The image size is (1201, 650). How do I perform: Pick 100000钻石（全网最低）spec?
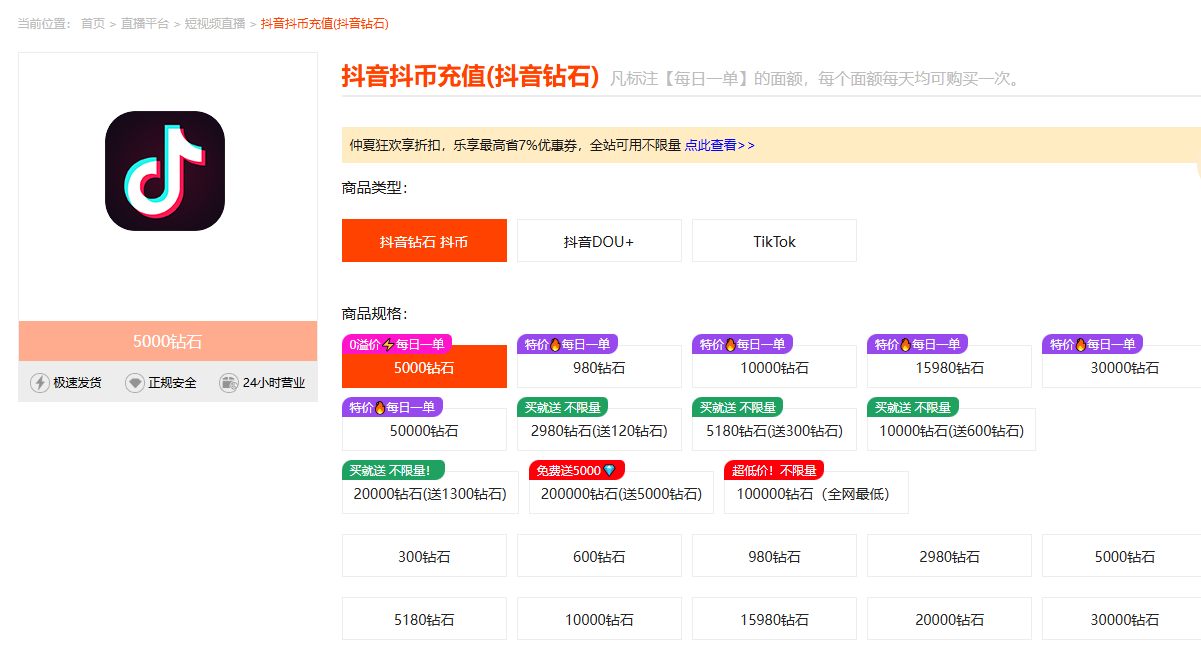(816, 493)
